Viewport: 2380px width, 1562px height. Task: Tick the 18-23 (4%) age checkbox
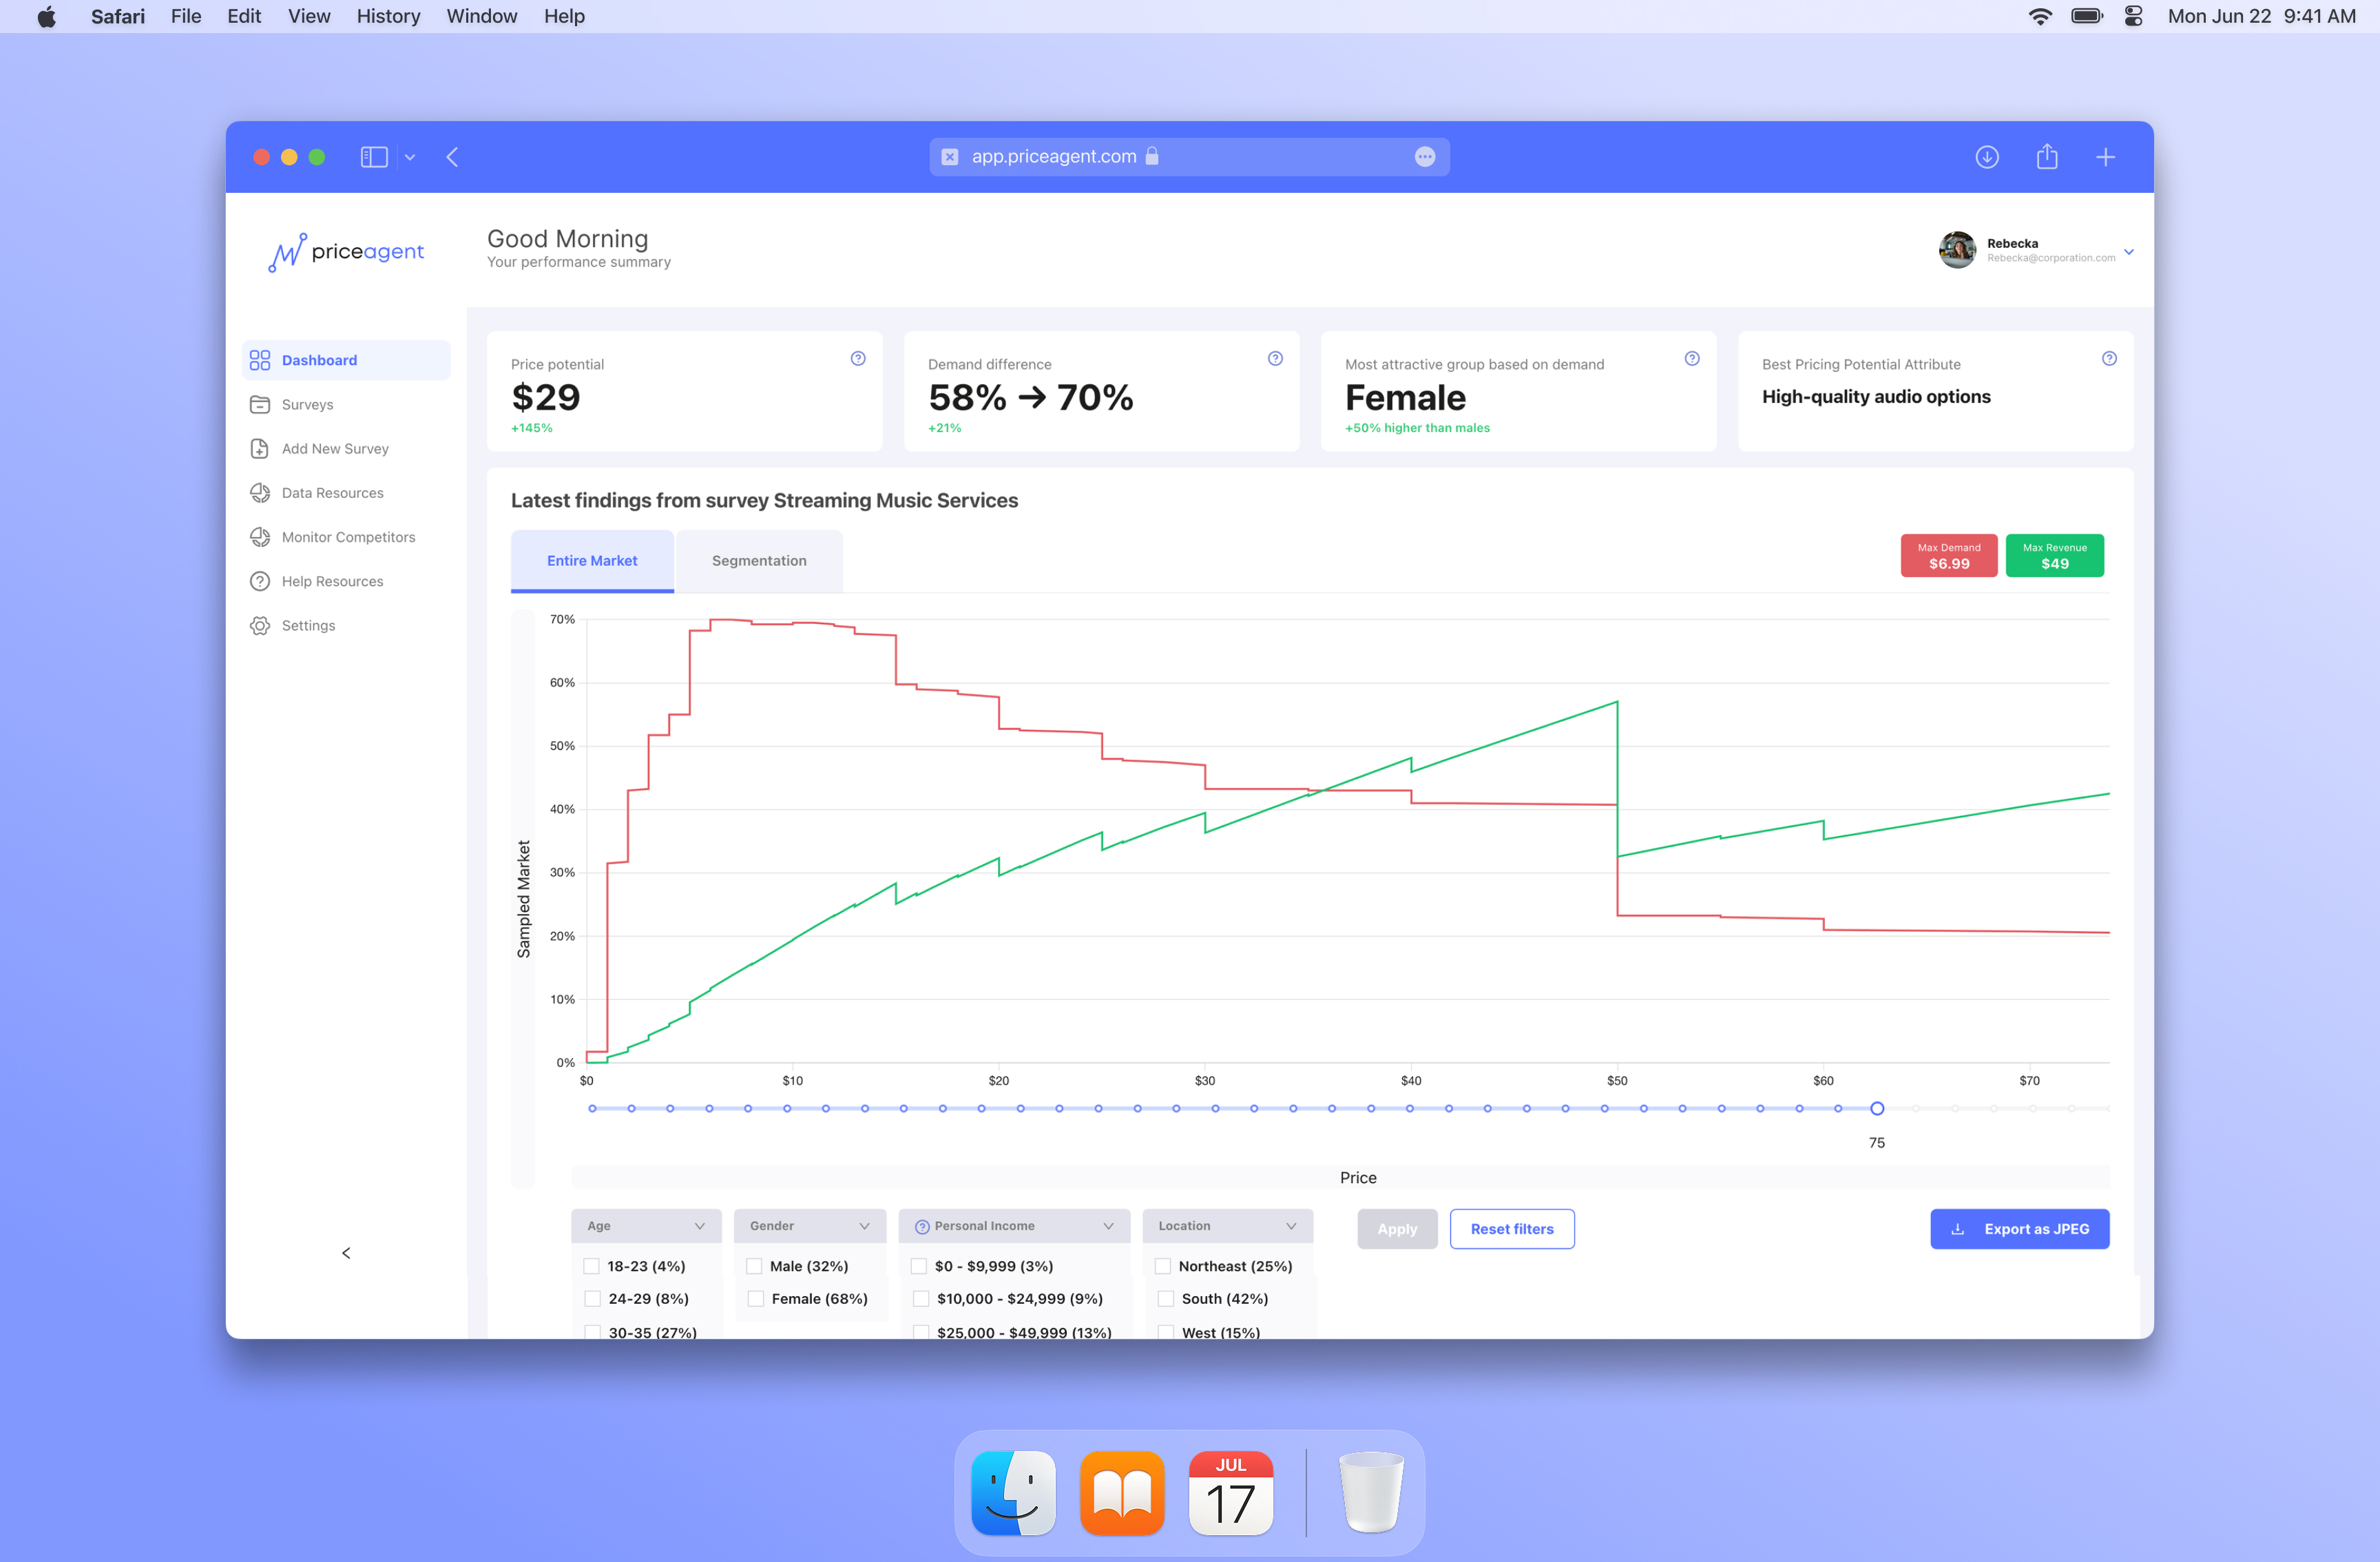[x=592, y=1266]
